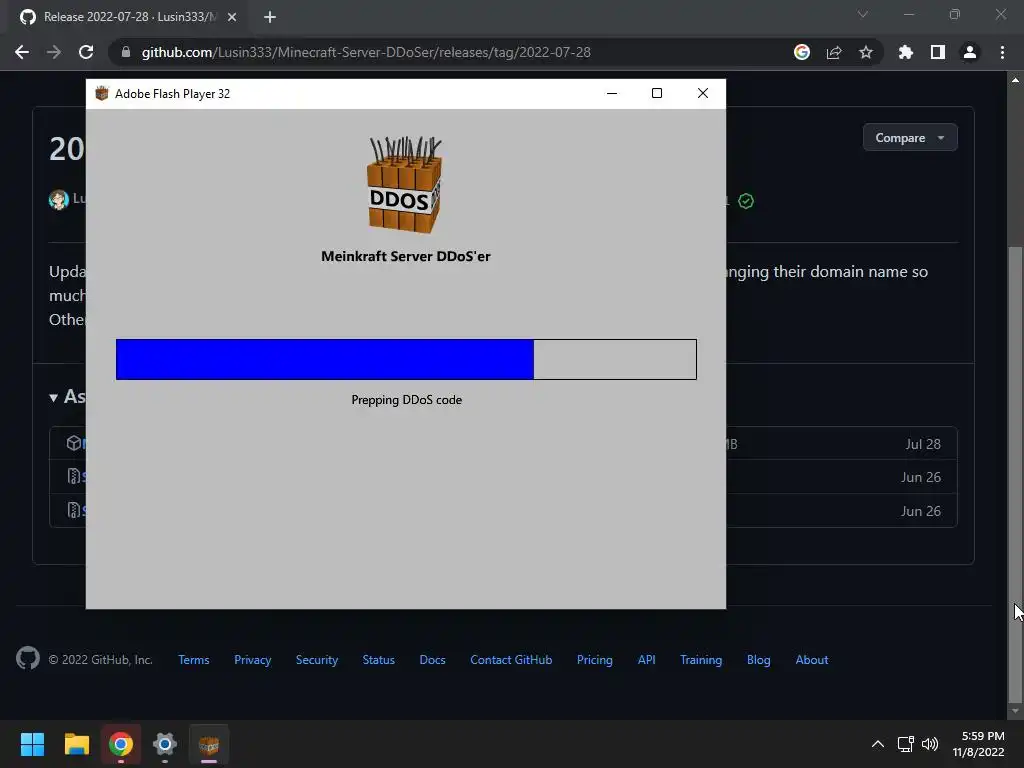Open the Chrome profile avatar menu
1024x768 pixels.
[x=970, y=52]
